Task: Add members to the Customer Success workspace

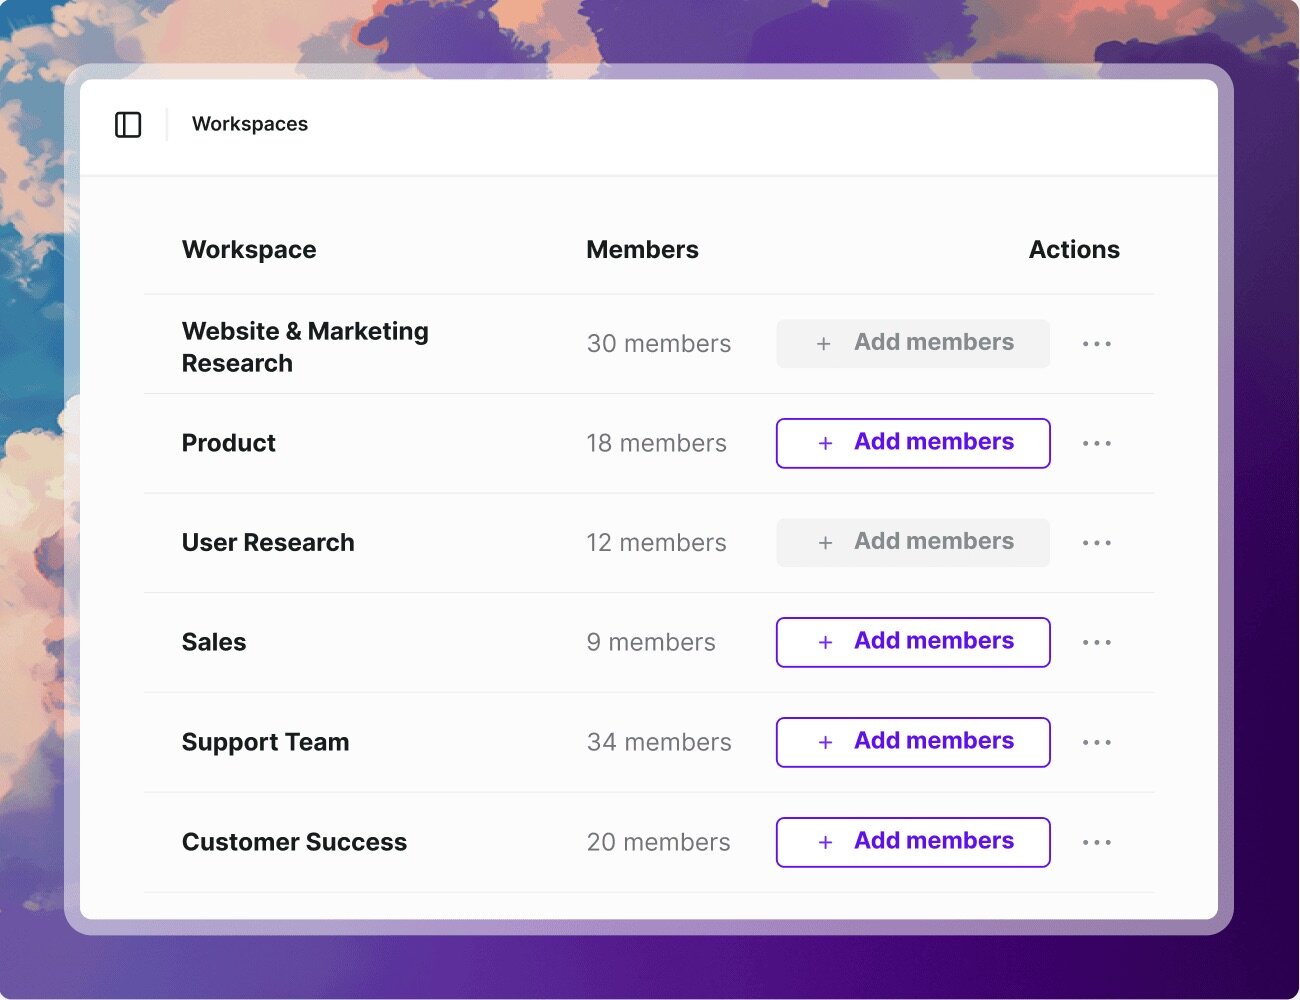Action: (x=913, y=842)
